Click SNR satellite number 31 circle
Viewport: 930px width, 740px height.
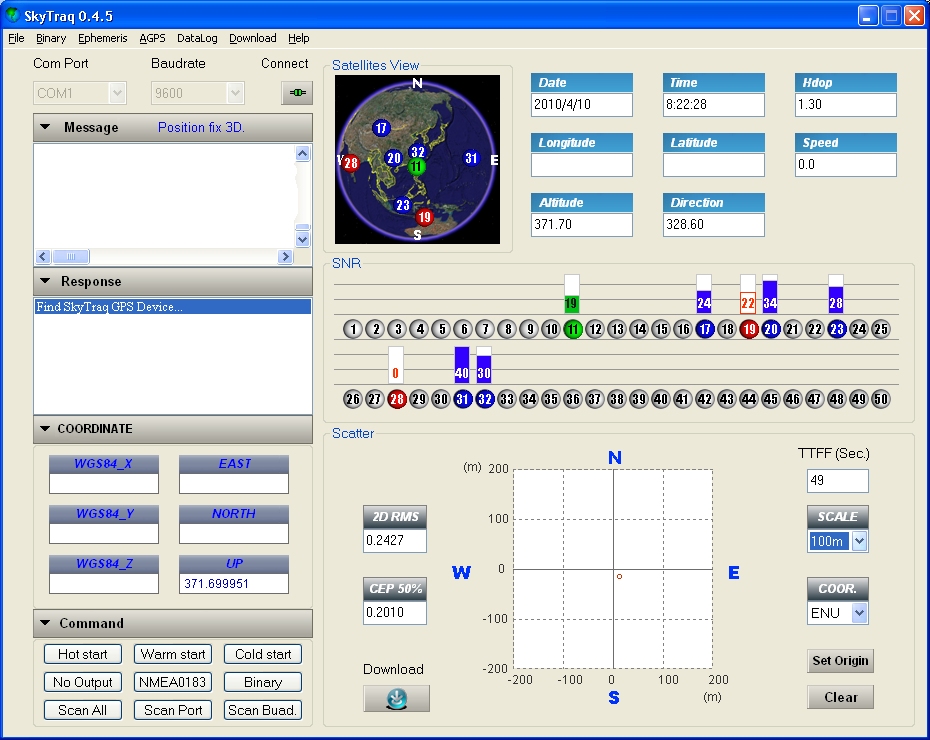[x=463, y=399]
